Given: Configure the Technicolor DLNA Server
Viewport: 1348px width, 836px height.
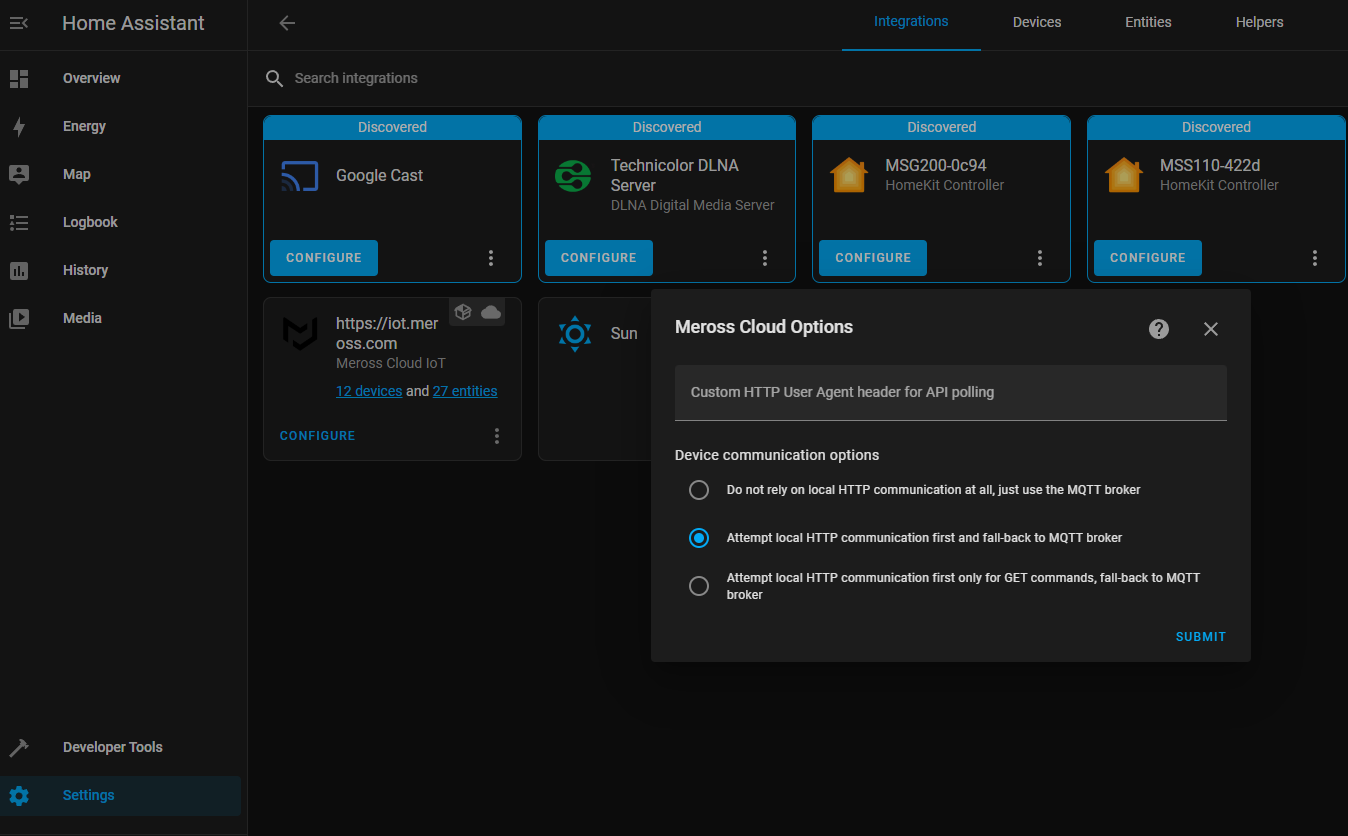Looking at the screenshot, I should [598, 258].
